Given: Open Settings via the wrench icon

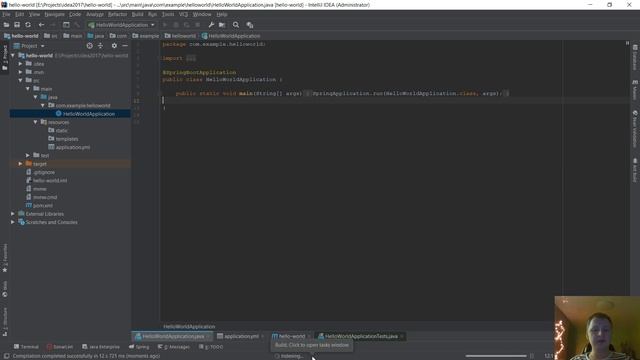Looking at the screenshot, I should coord(211,25).
